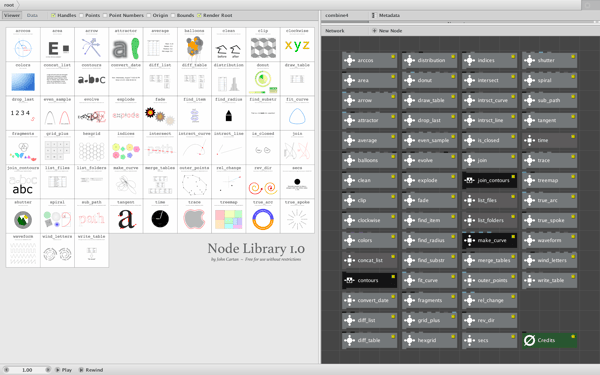Click the wind_letters node
The width and height of the screenshot is (600, 375).
[549, 260]
